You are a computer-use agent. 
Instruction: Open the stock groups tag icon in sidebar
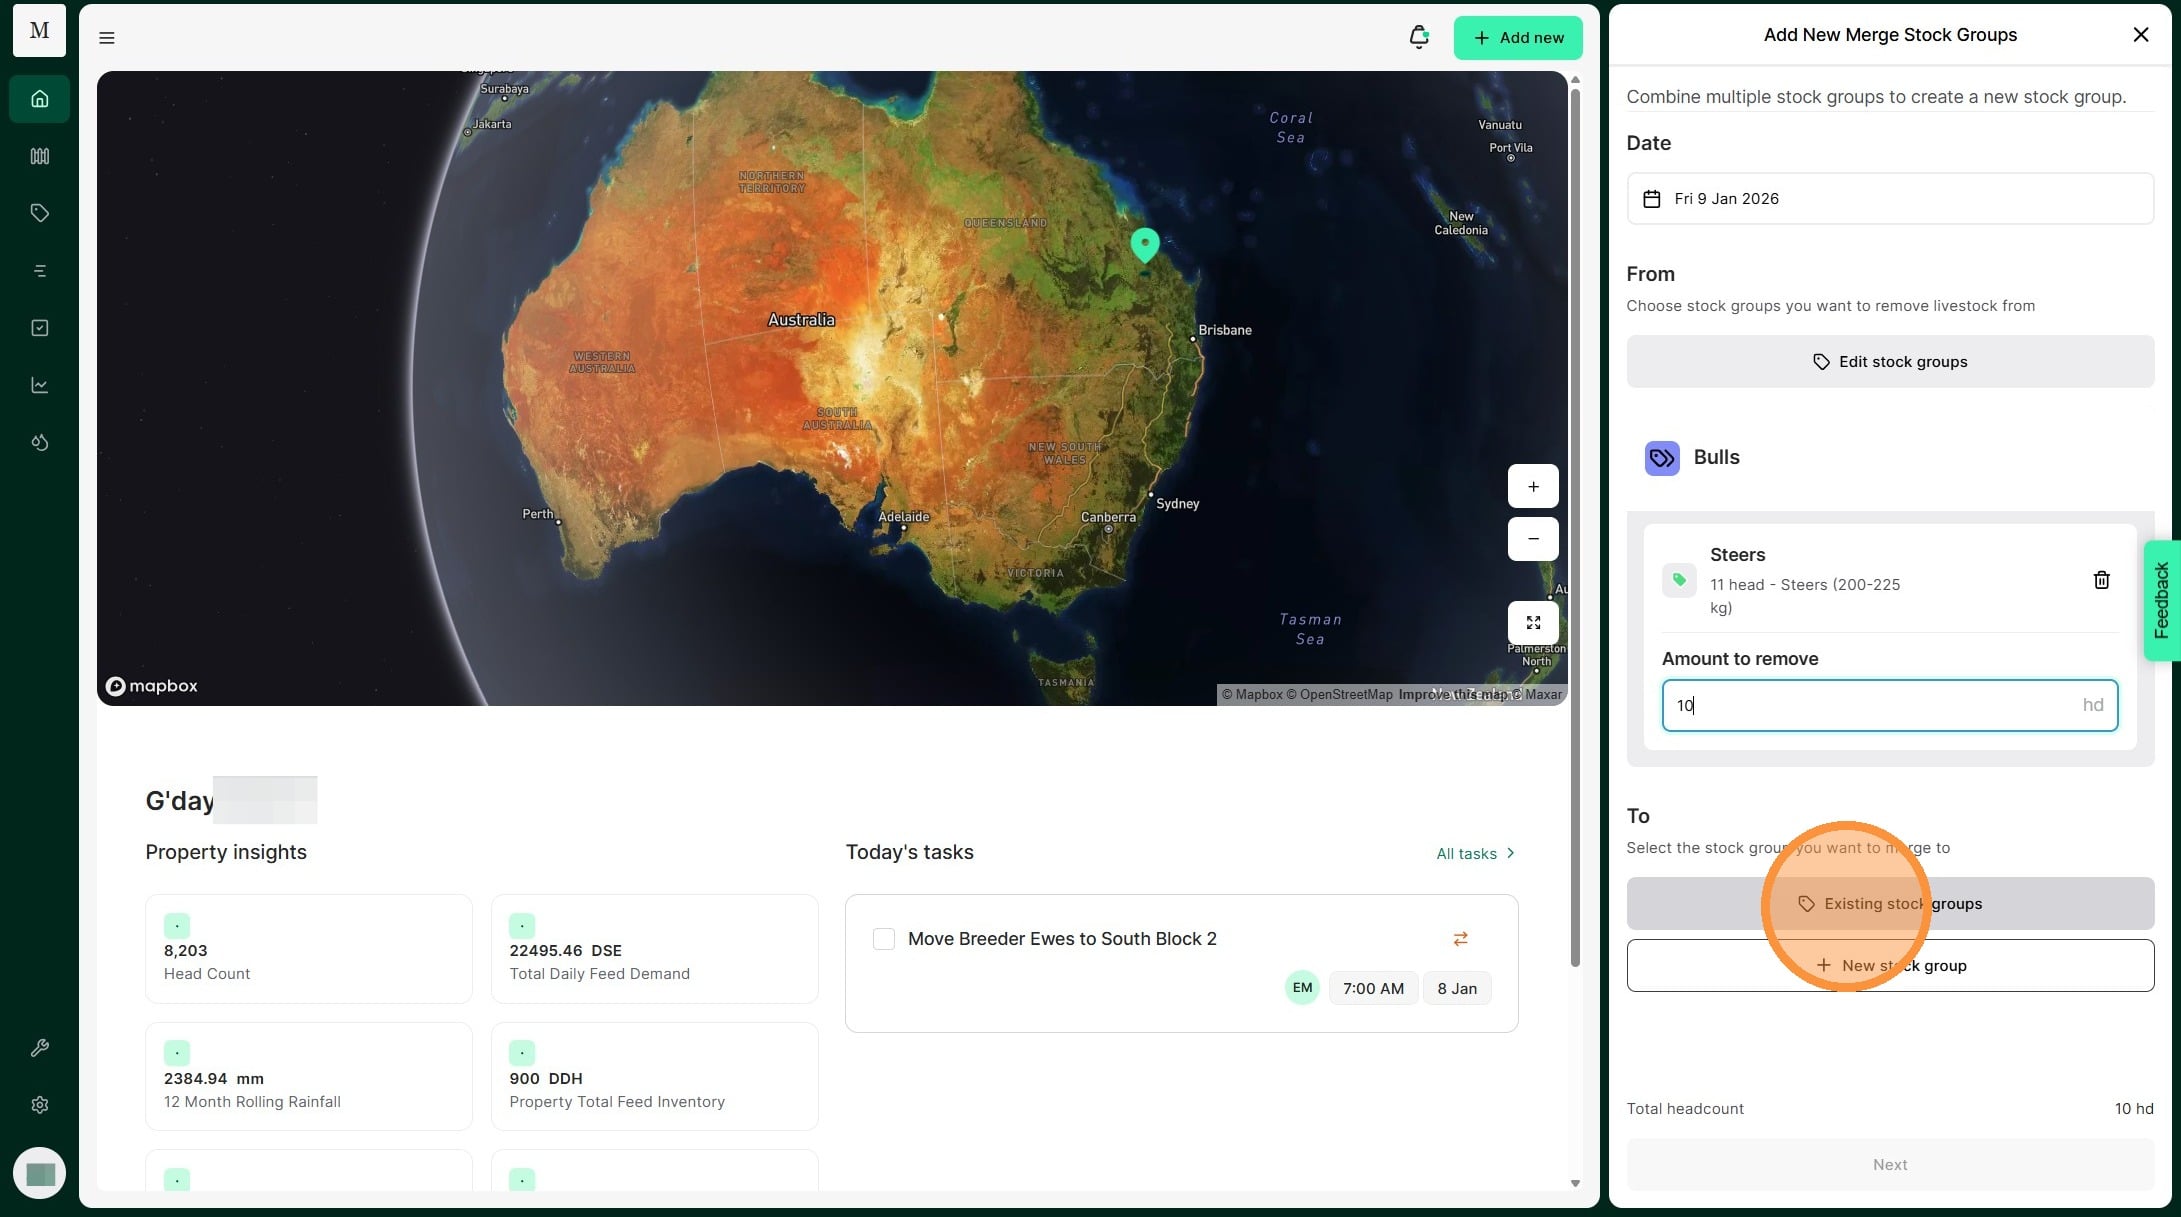(x=40, y=213)
